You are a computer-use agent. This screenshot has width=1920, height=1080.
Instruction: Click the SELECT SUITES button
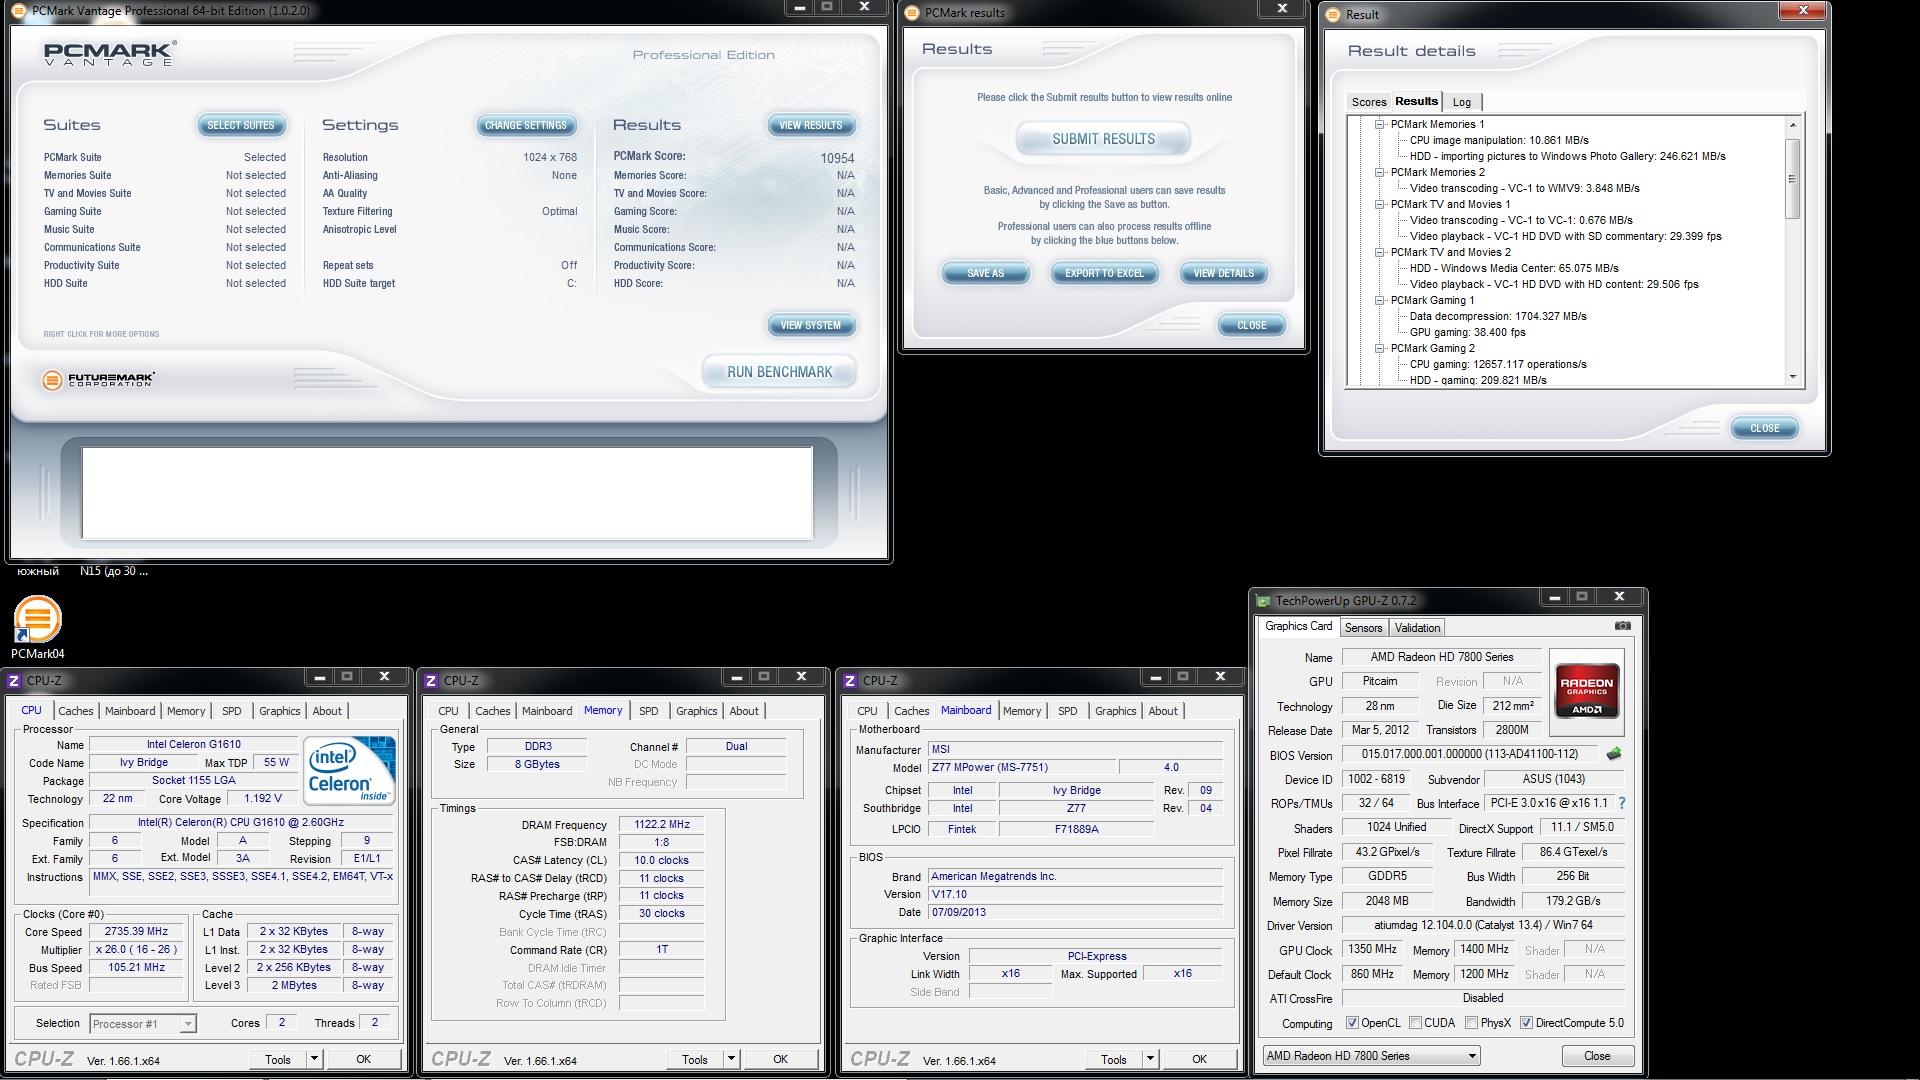click(x=241, y=126)
